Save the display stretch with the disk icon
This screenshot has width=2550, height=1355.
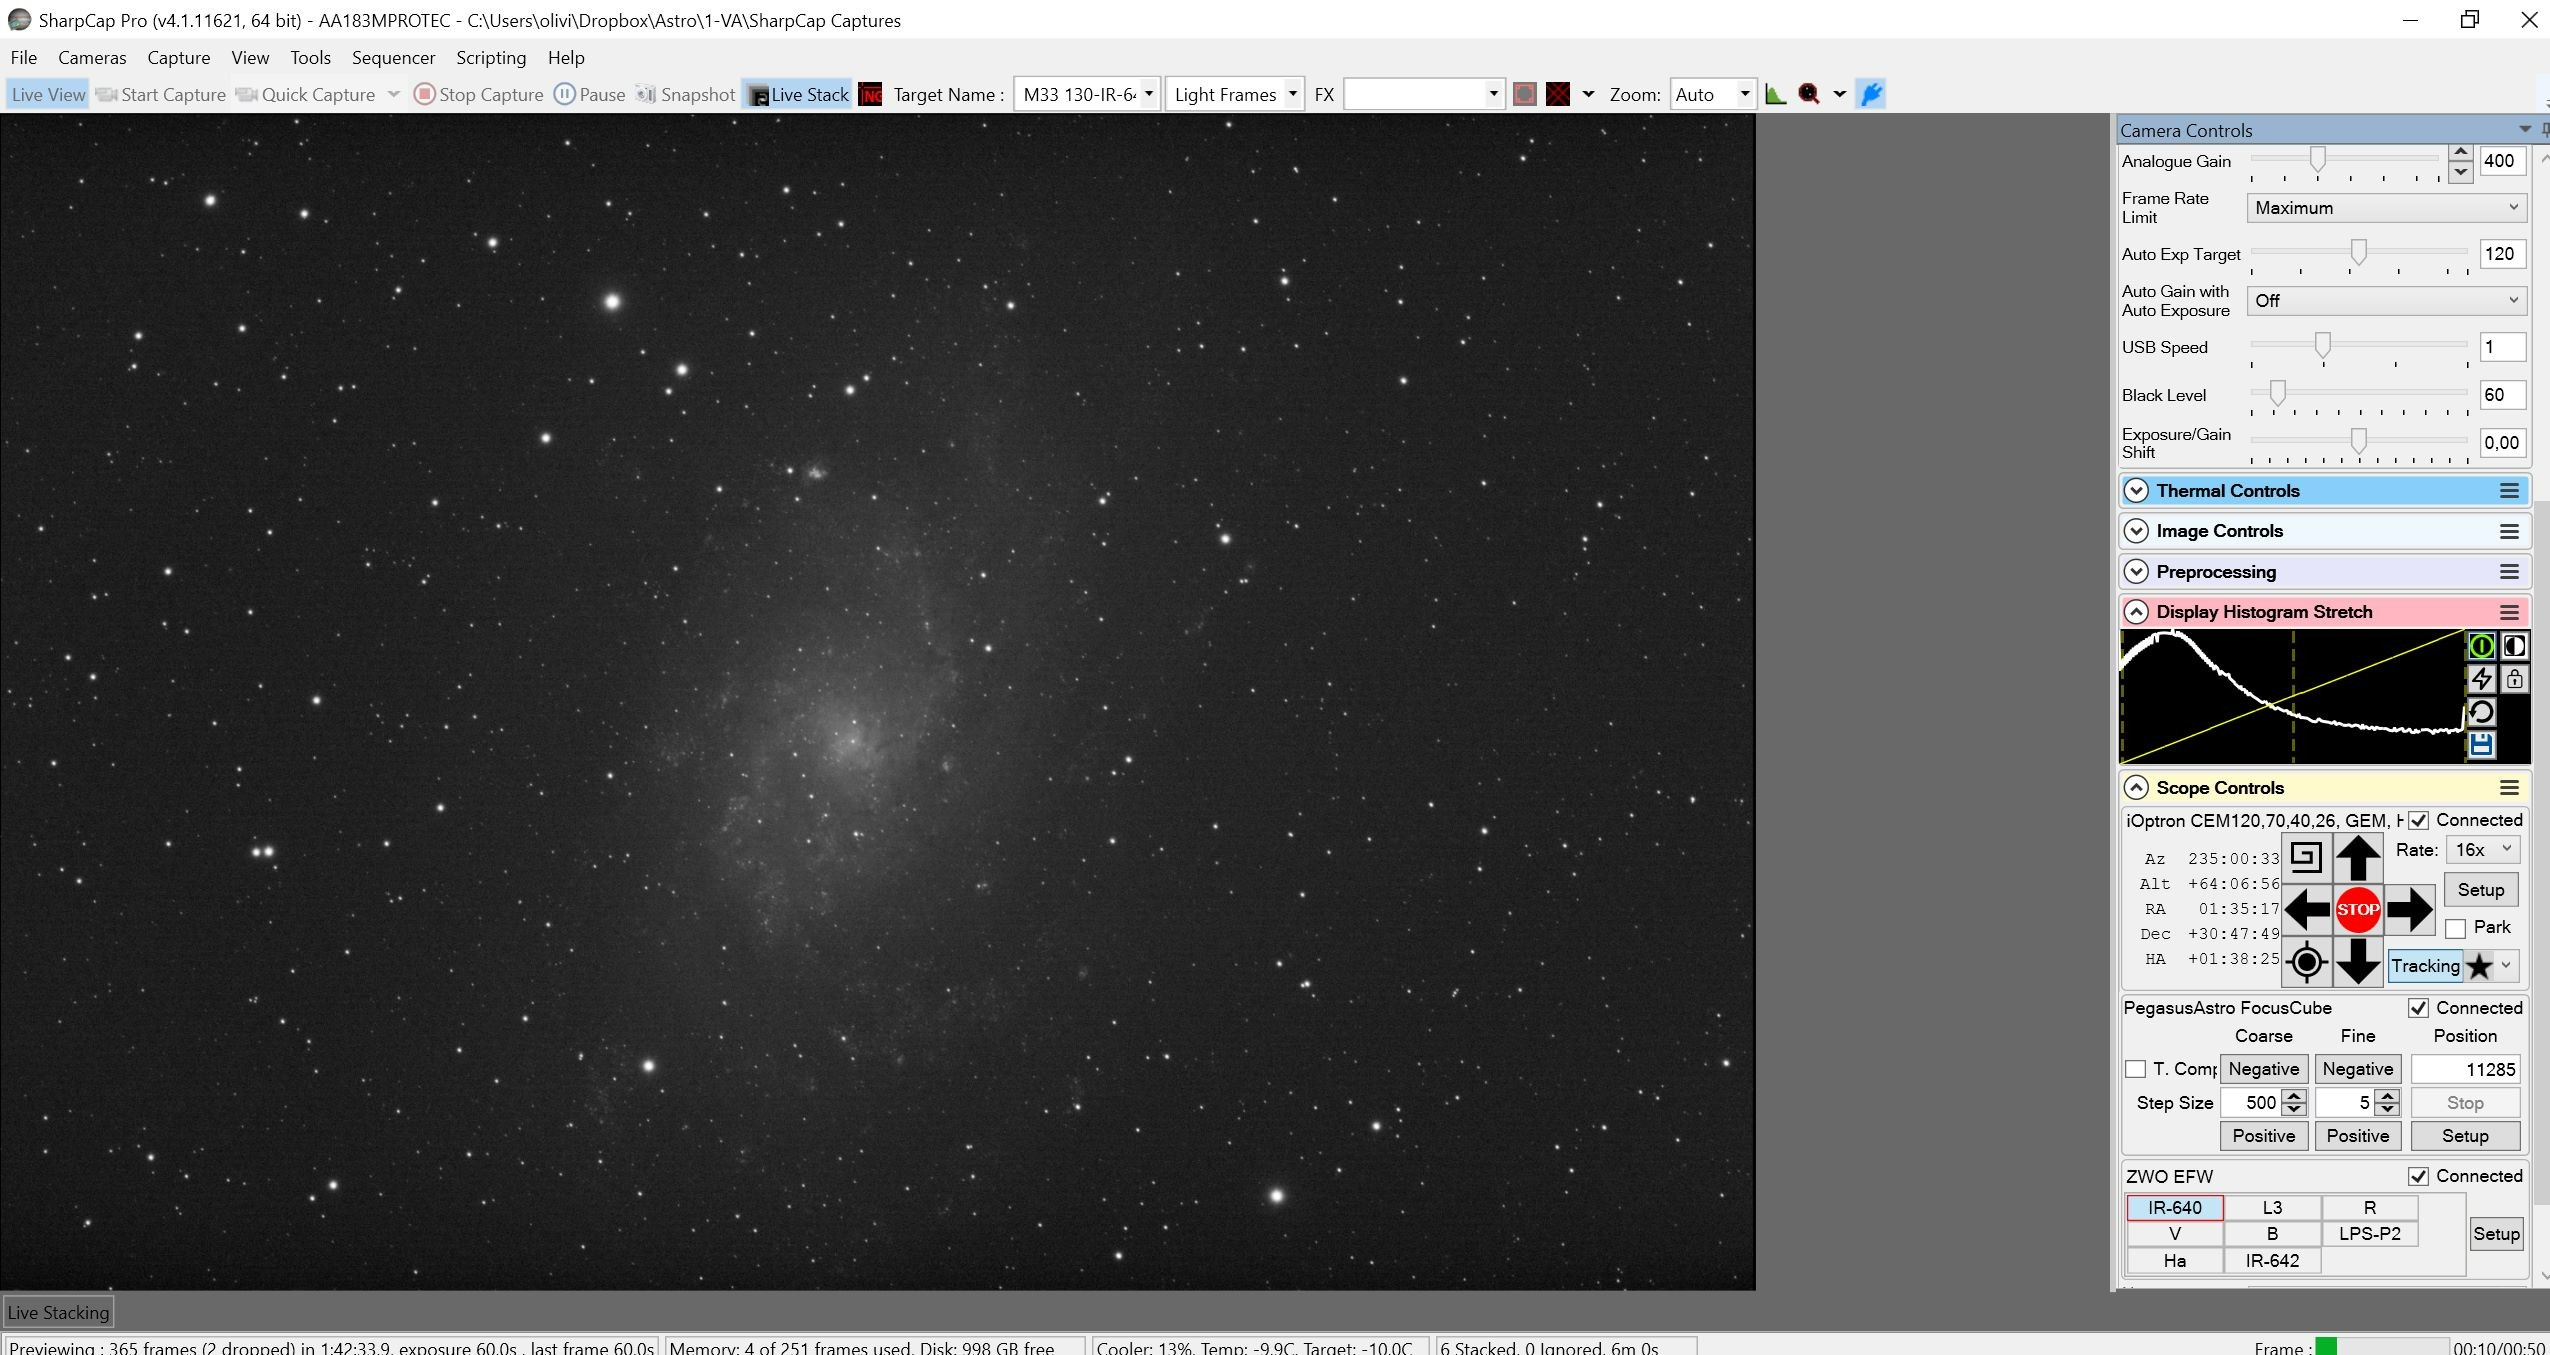[2481, 745]
